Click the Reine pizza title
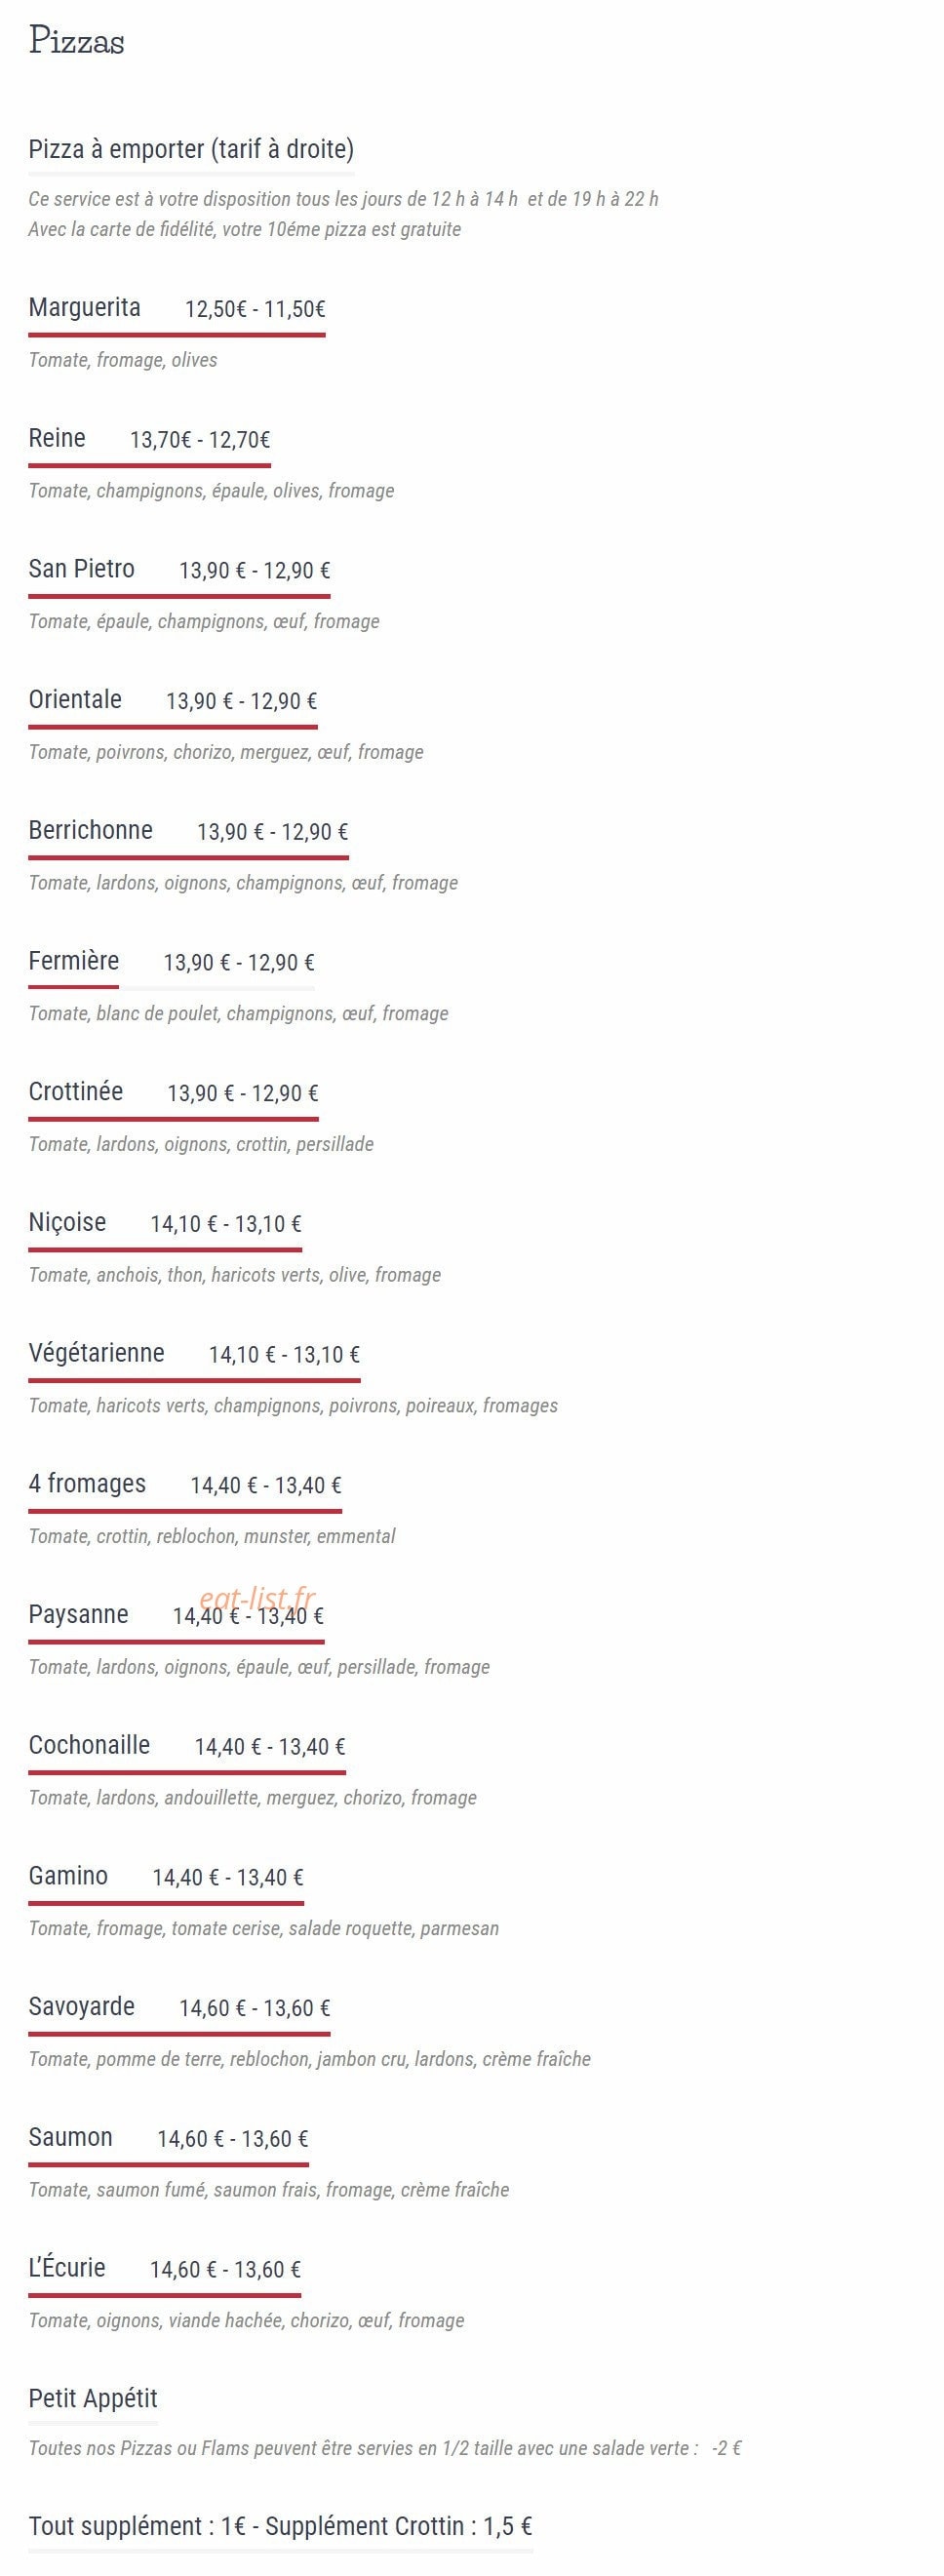 57,438
